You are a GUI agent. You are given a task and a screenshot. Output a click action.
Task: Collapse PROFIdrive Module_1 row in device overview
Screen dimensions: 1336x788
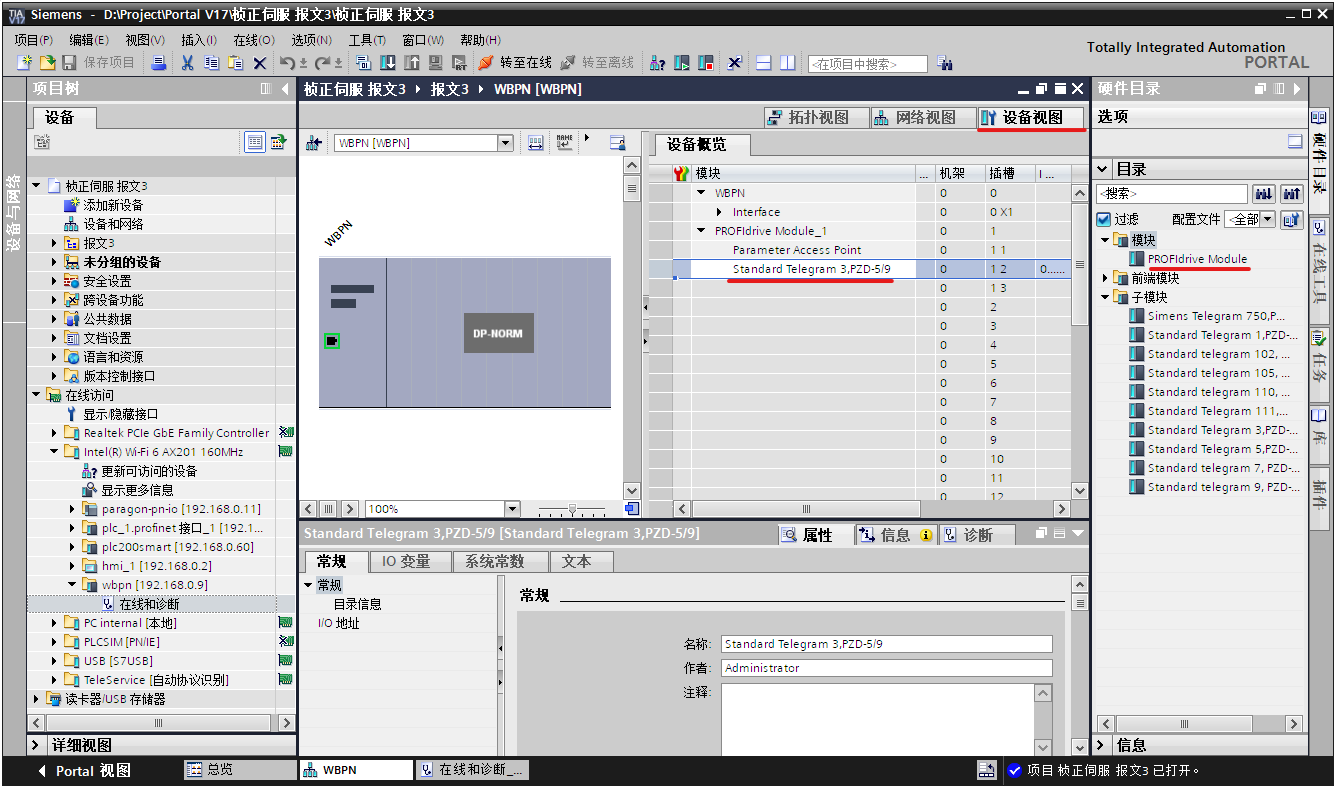click(x=702, y=231)
